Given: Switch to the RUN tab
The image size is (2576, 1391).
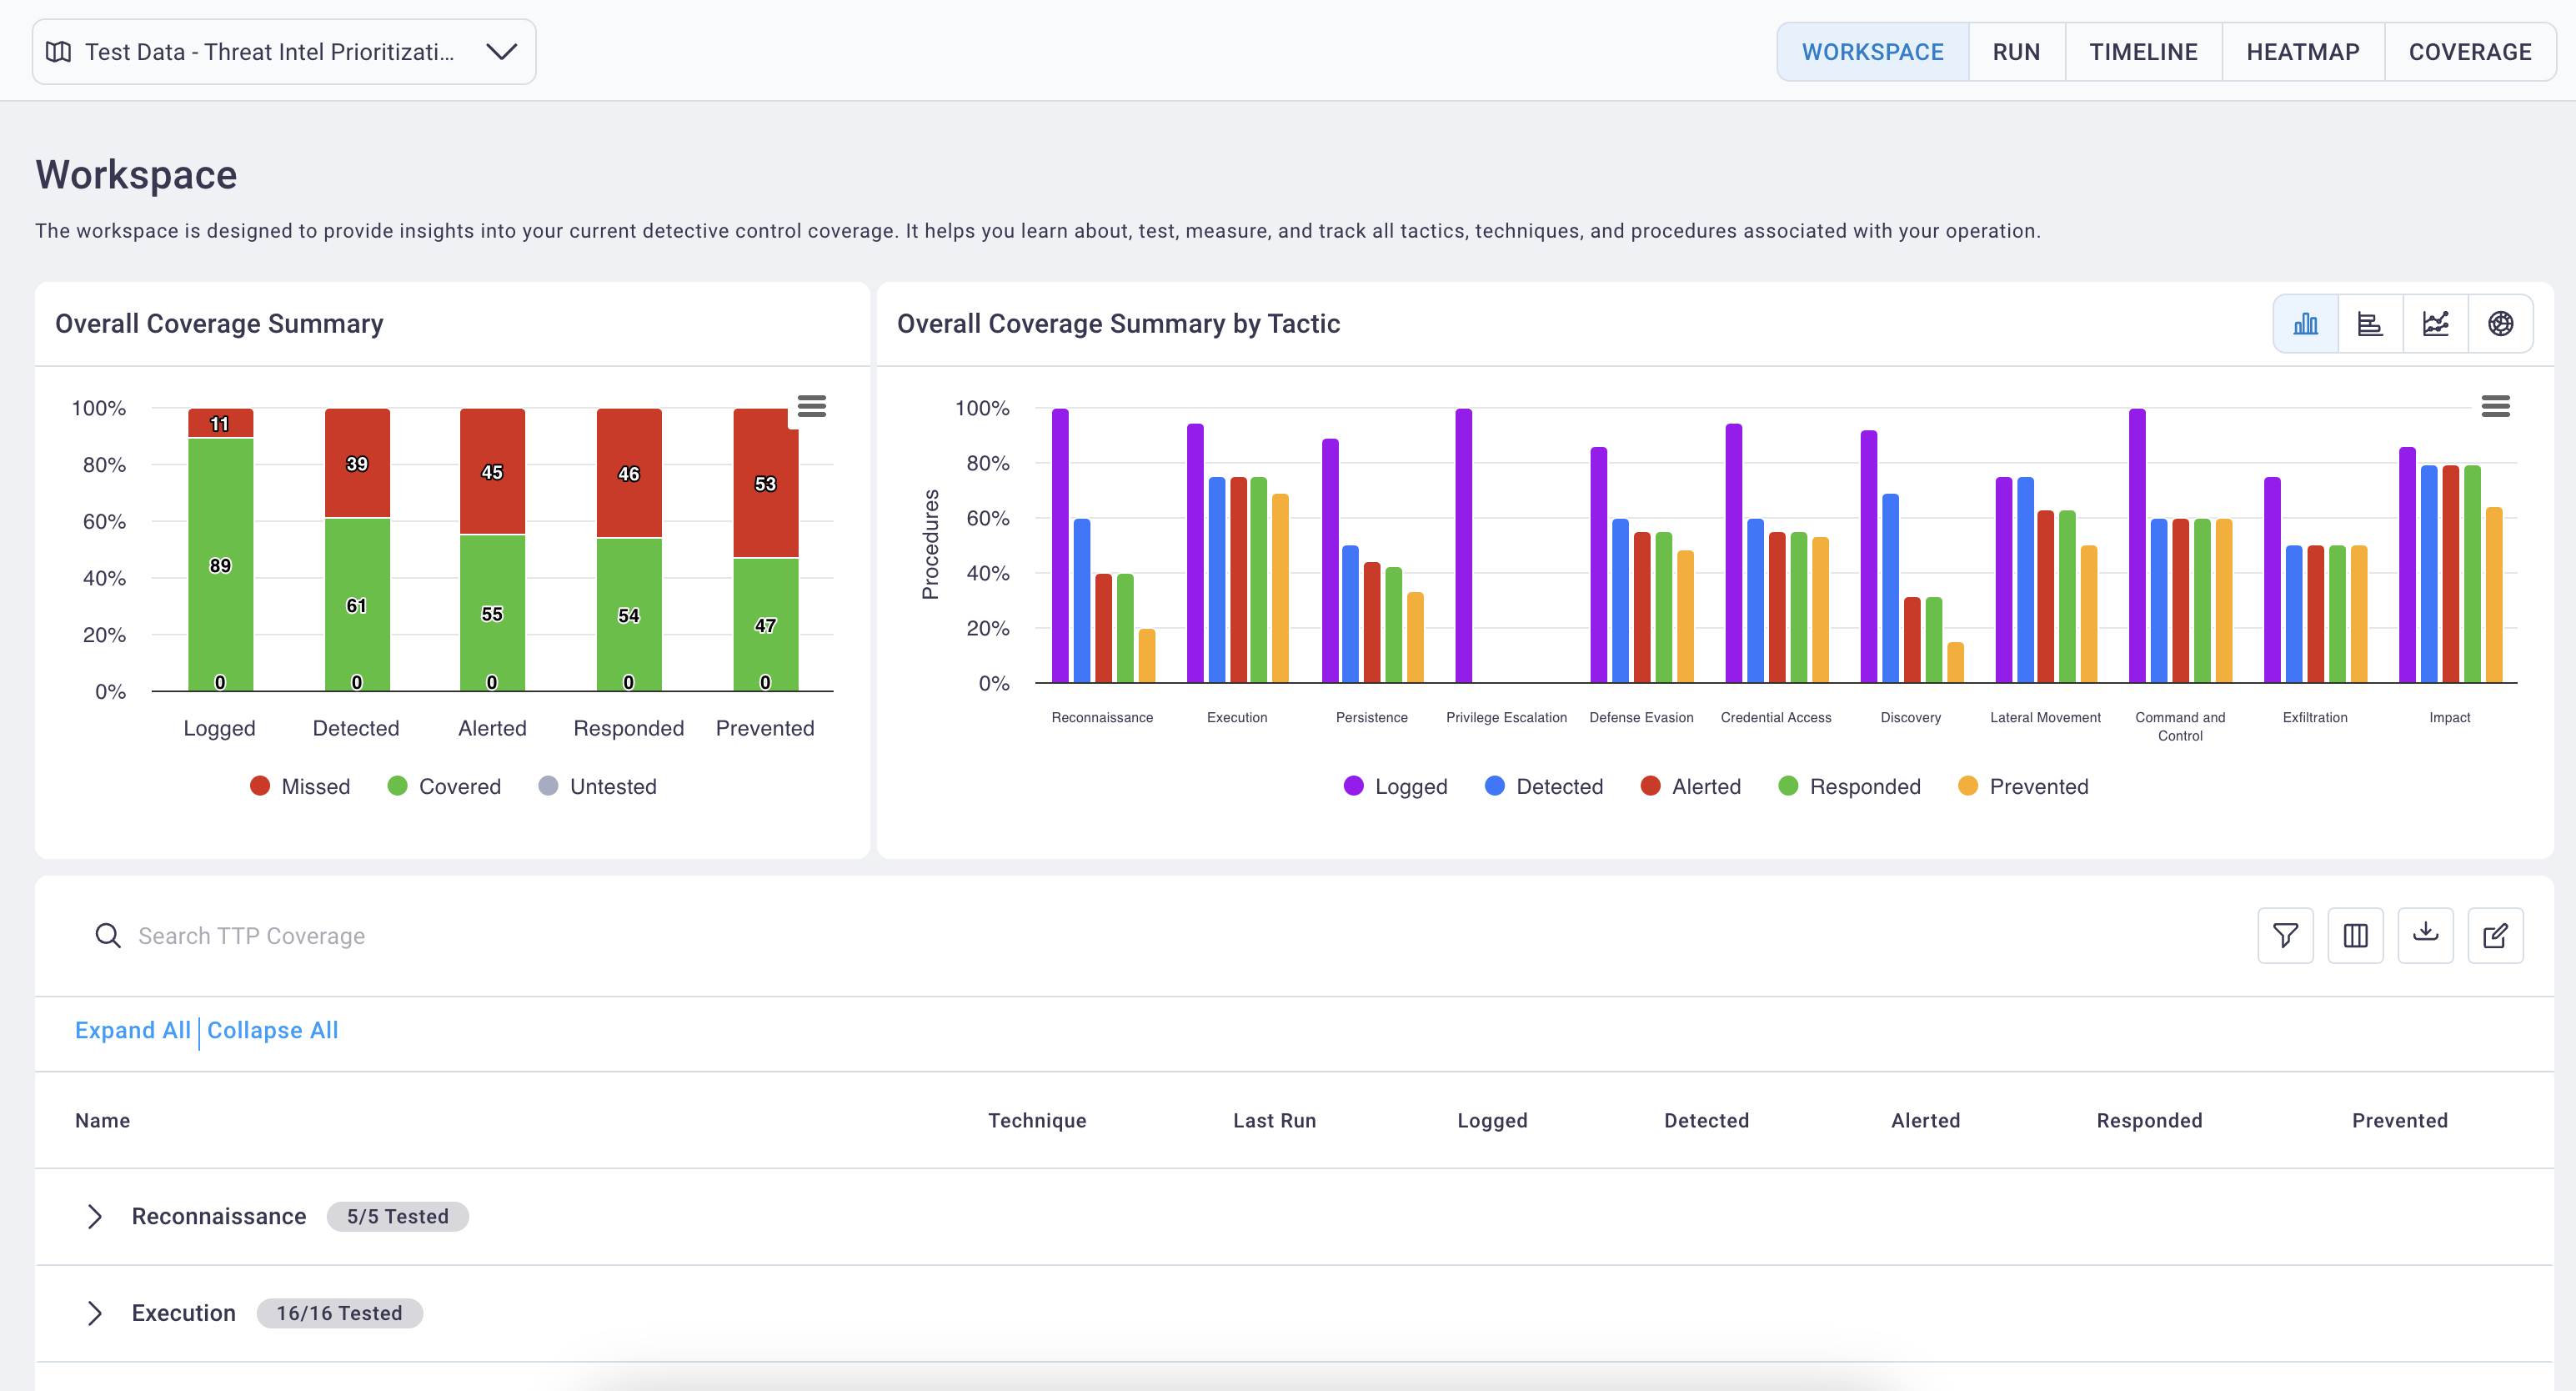Looking at the screenshot, I should pyautogui.click(x=2016, y=52).
